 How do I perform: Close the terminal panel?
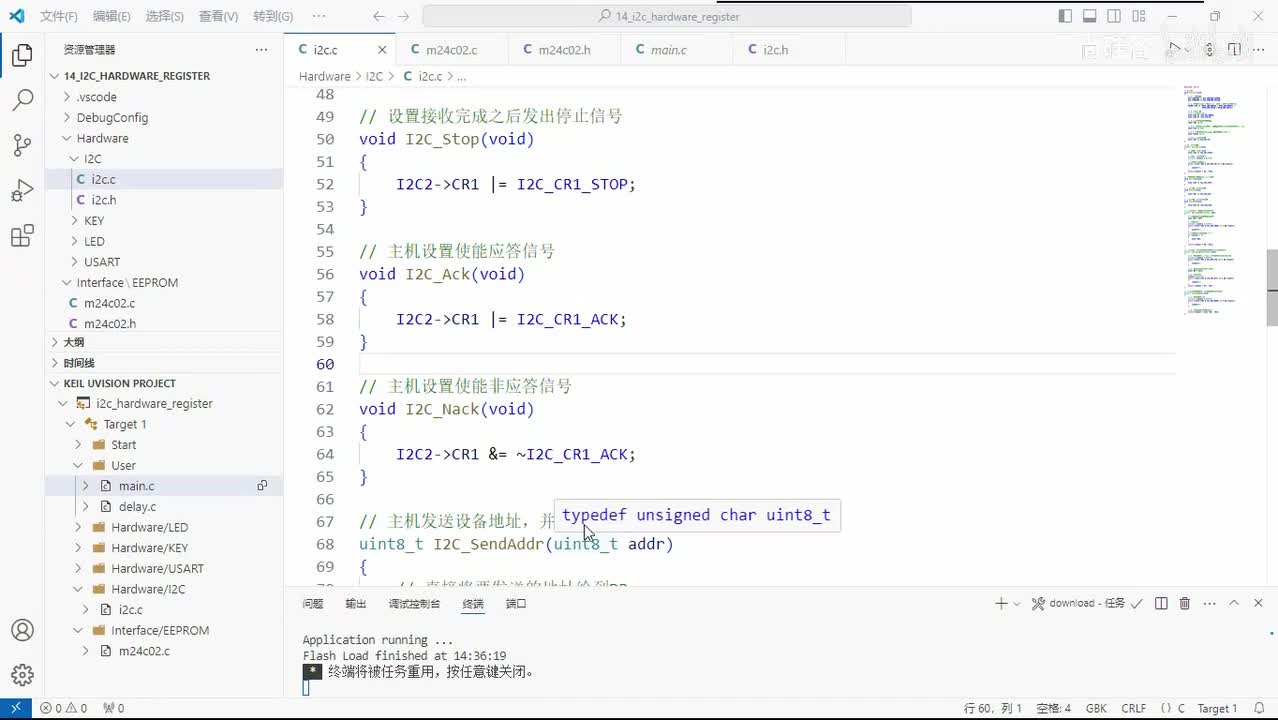click(1258, 603)
